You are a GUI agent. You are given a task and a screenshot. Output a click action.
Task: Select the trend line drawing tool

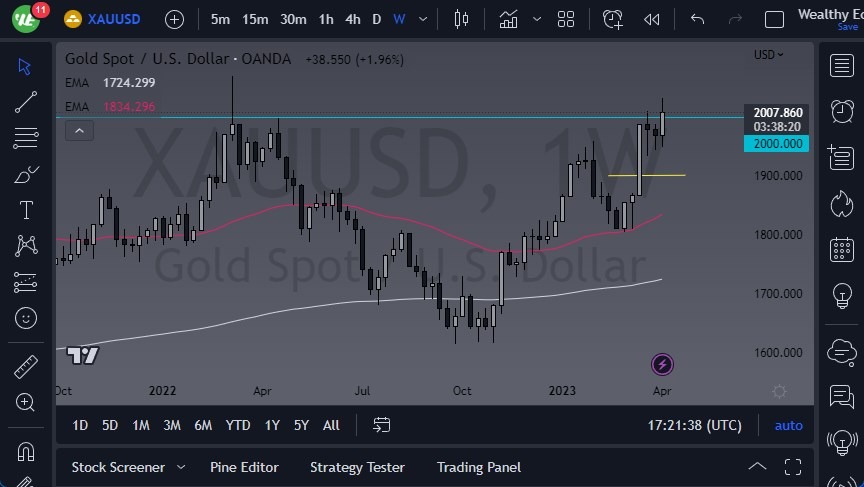(x=26, y=102)
